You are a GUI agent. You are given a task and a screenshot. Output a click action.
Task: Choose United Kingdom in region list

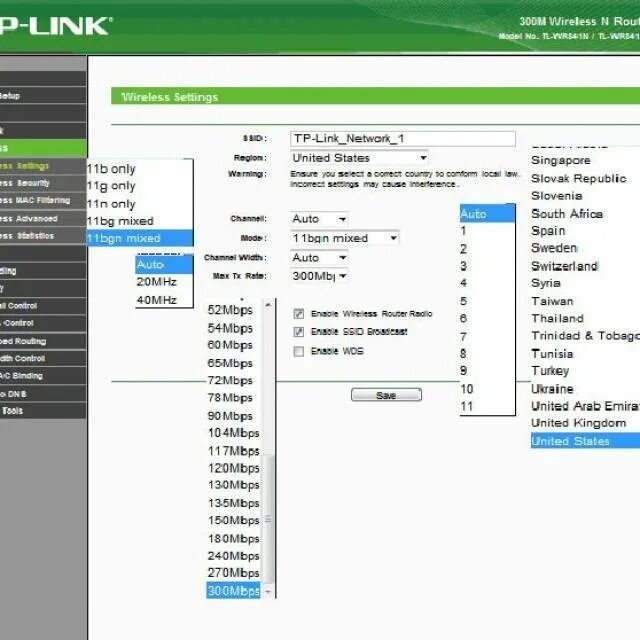click(579, 423)
